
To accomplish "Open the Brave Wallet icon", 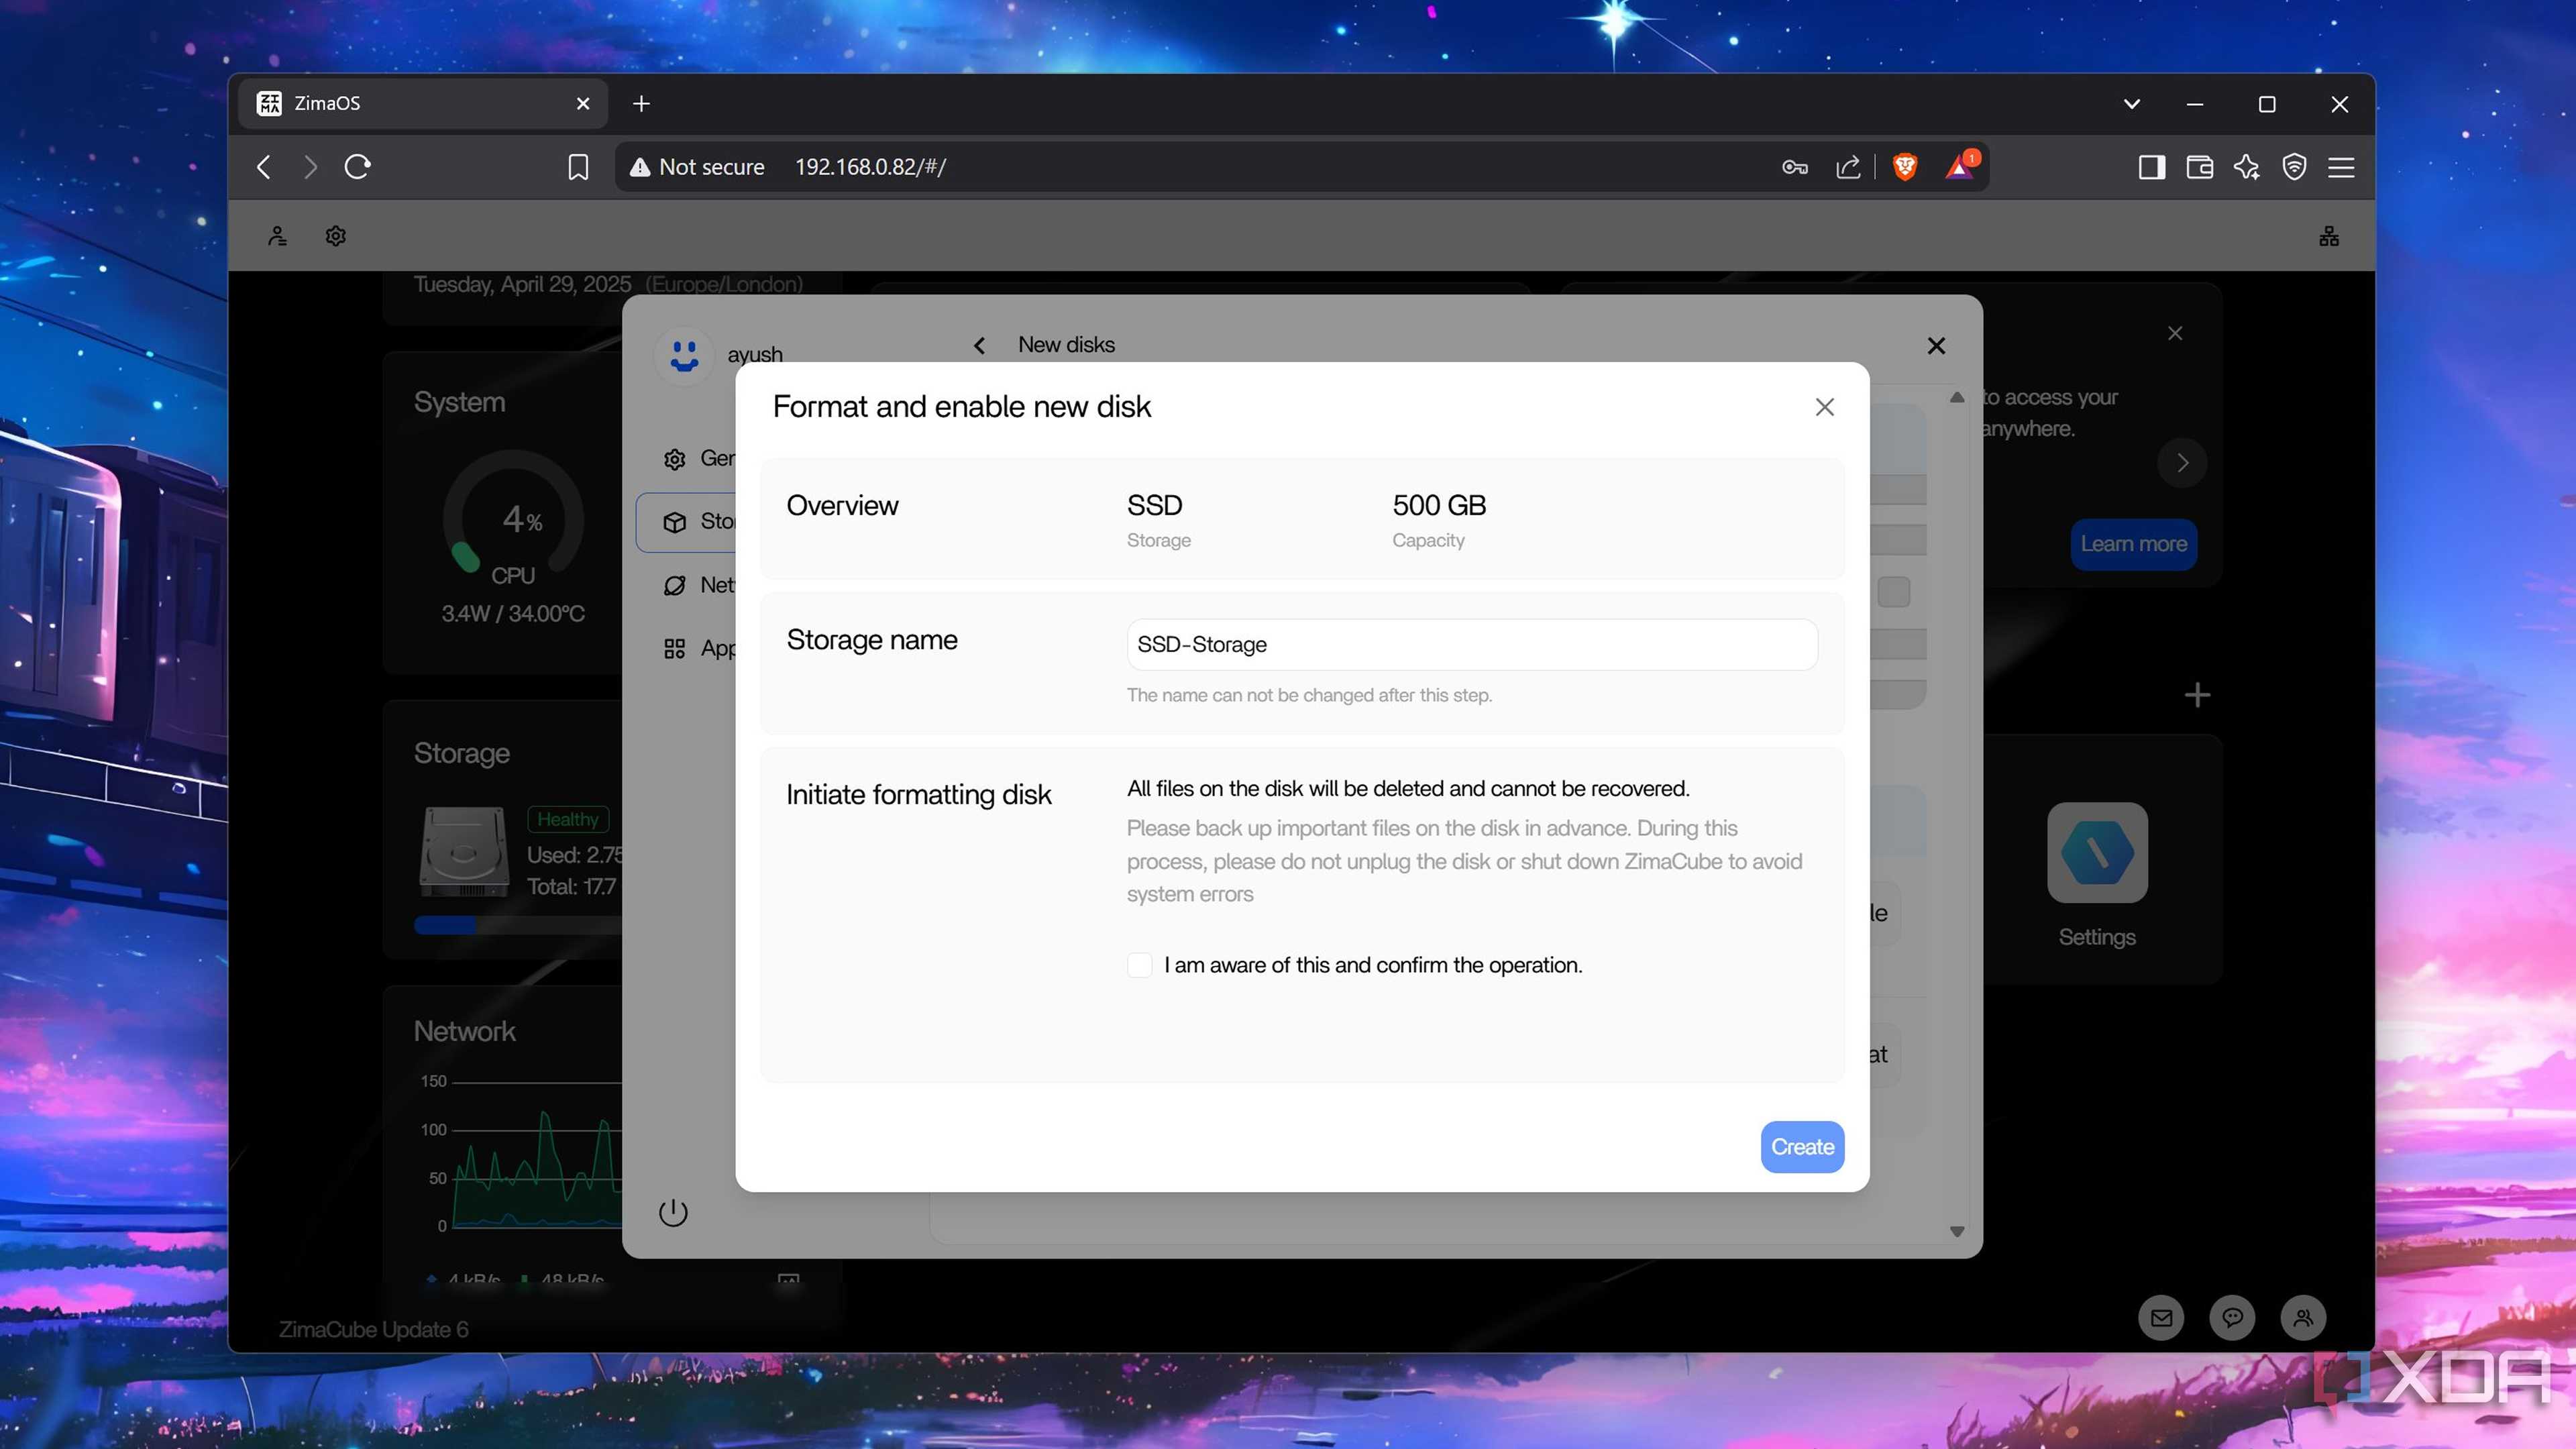I will click(2199, 167).
